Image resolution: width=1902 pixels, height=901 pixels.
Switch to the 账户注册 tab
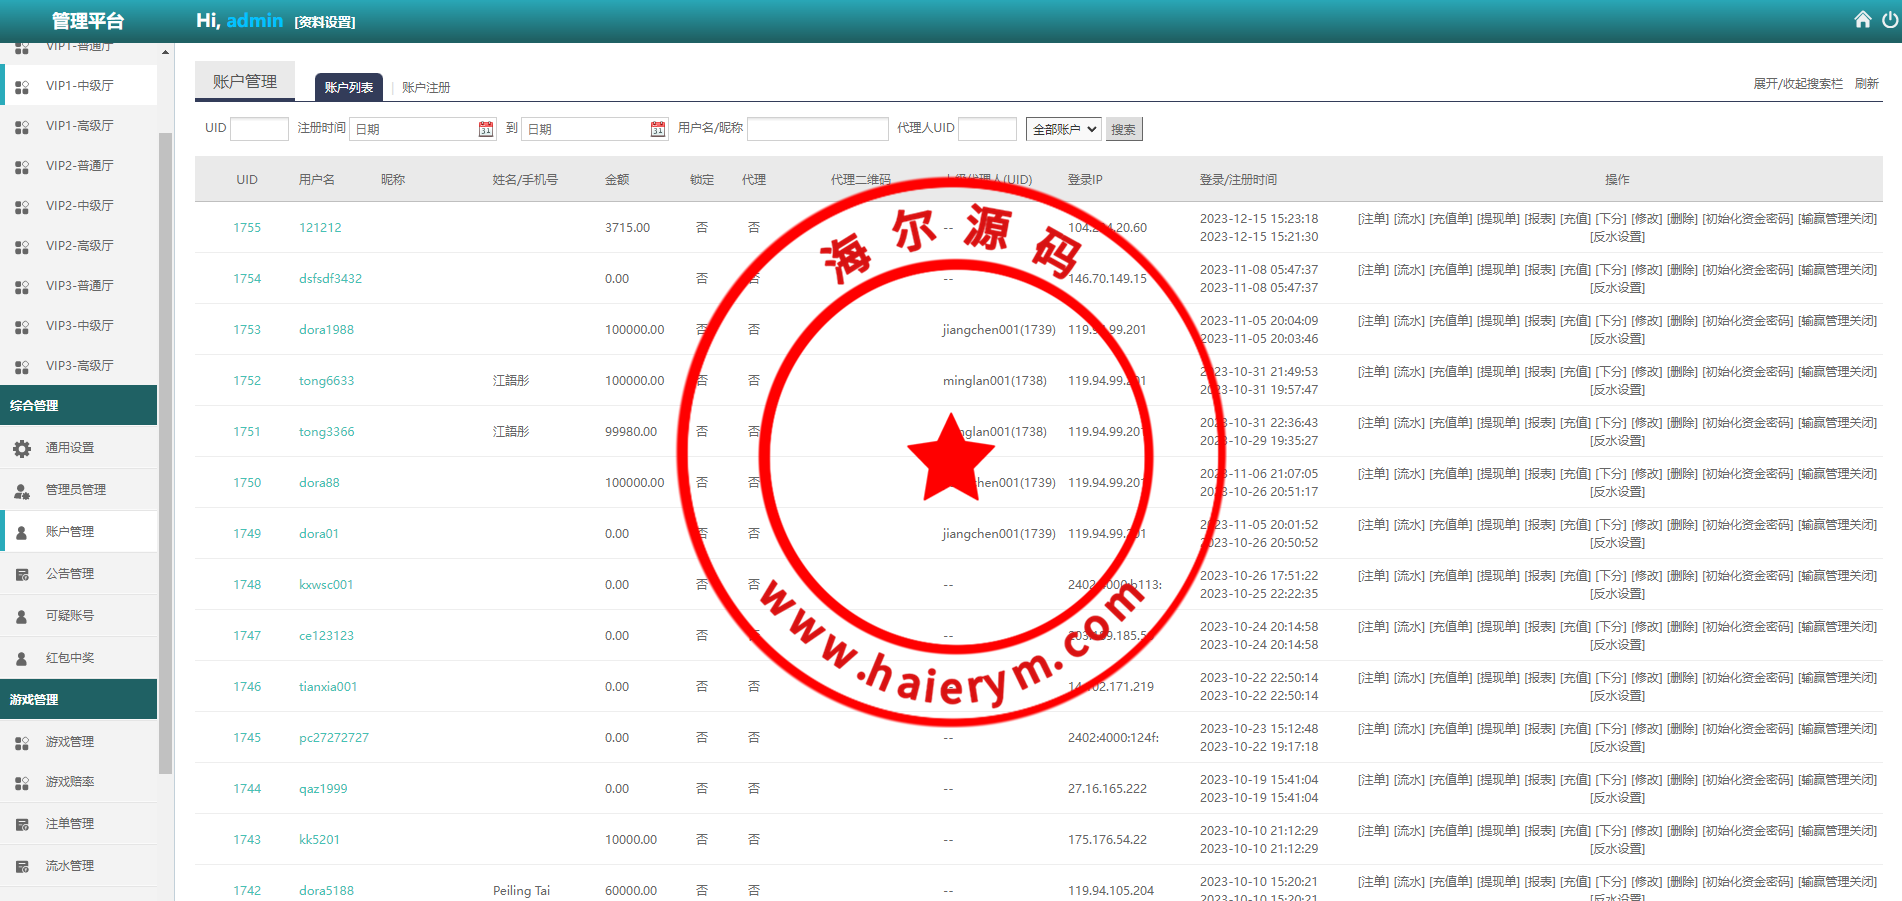tap(426, 88)
